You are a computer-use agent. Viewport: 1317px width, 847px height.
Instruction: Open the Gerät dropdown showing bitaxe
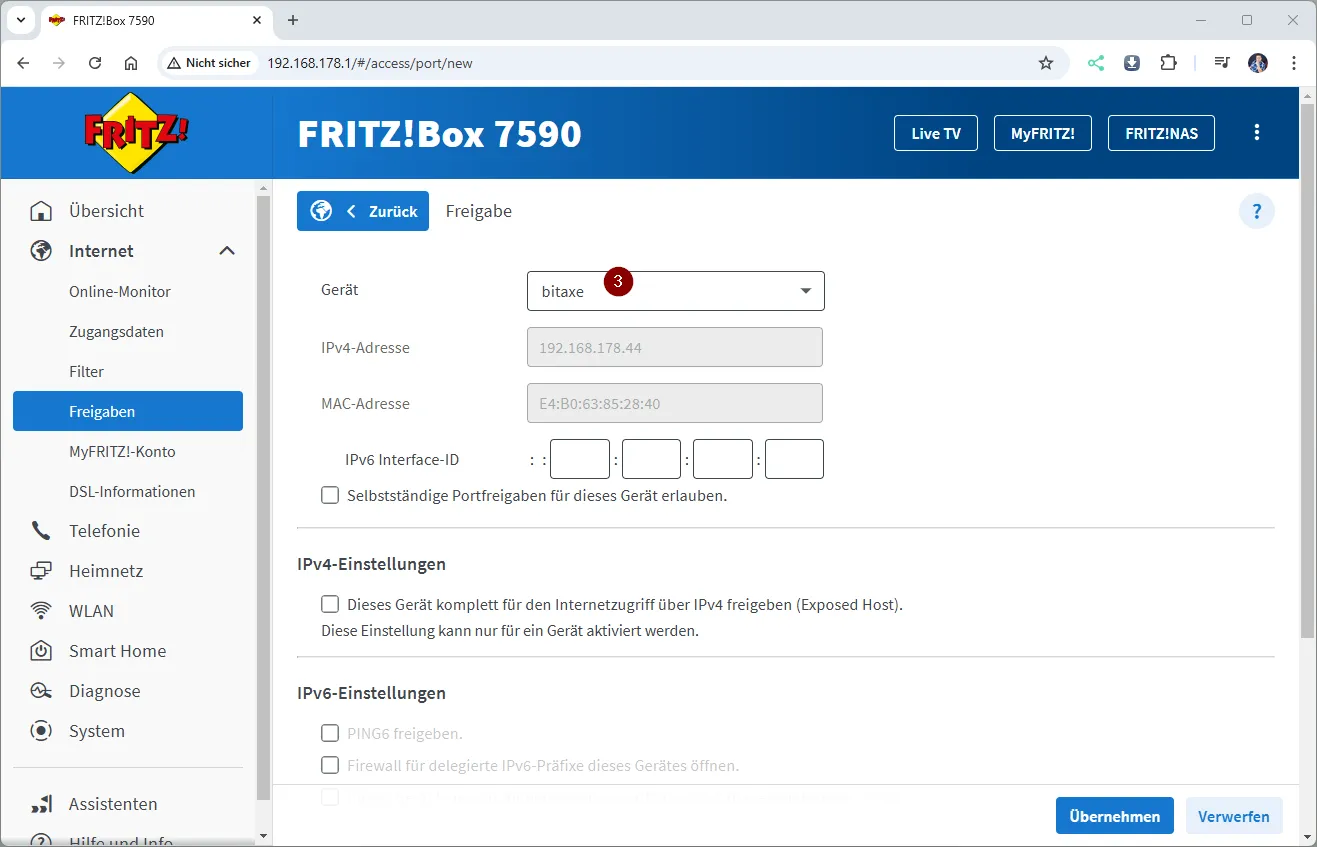click(675, 291)
